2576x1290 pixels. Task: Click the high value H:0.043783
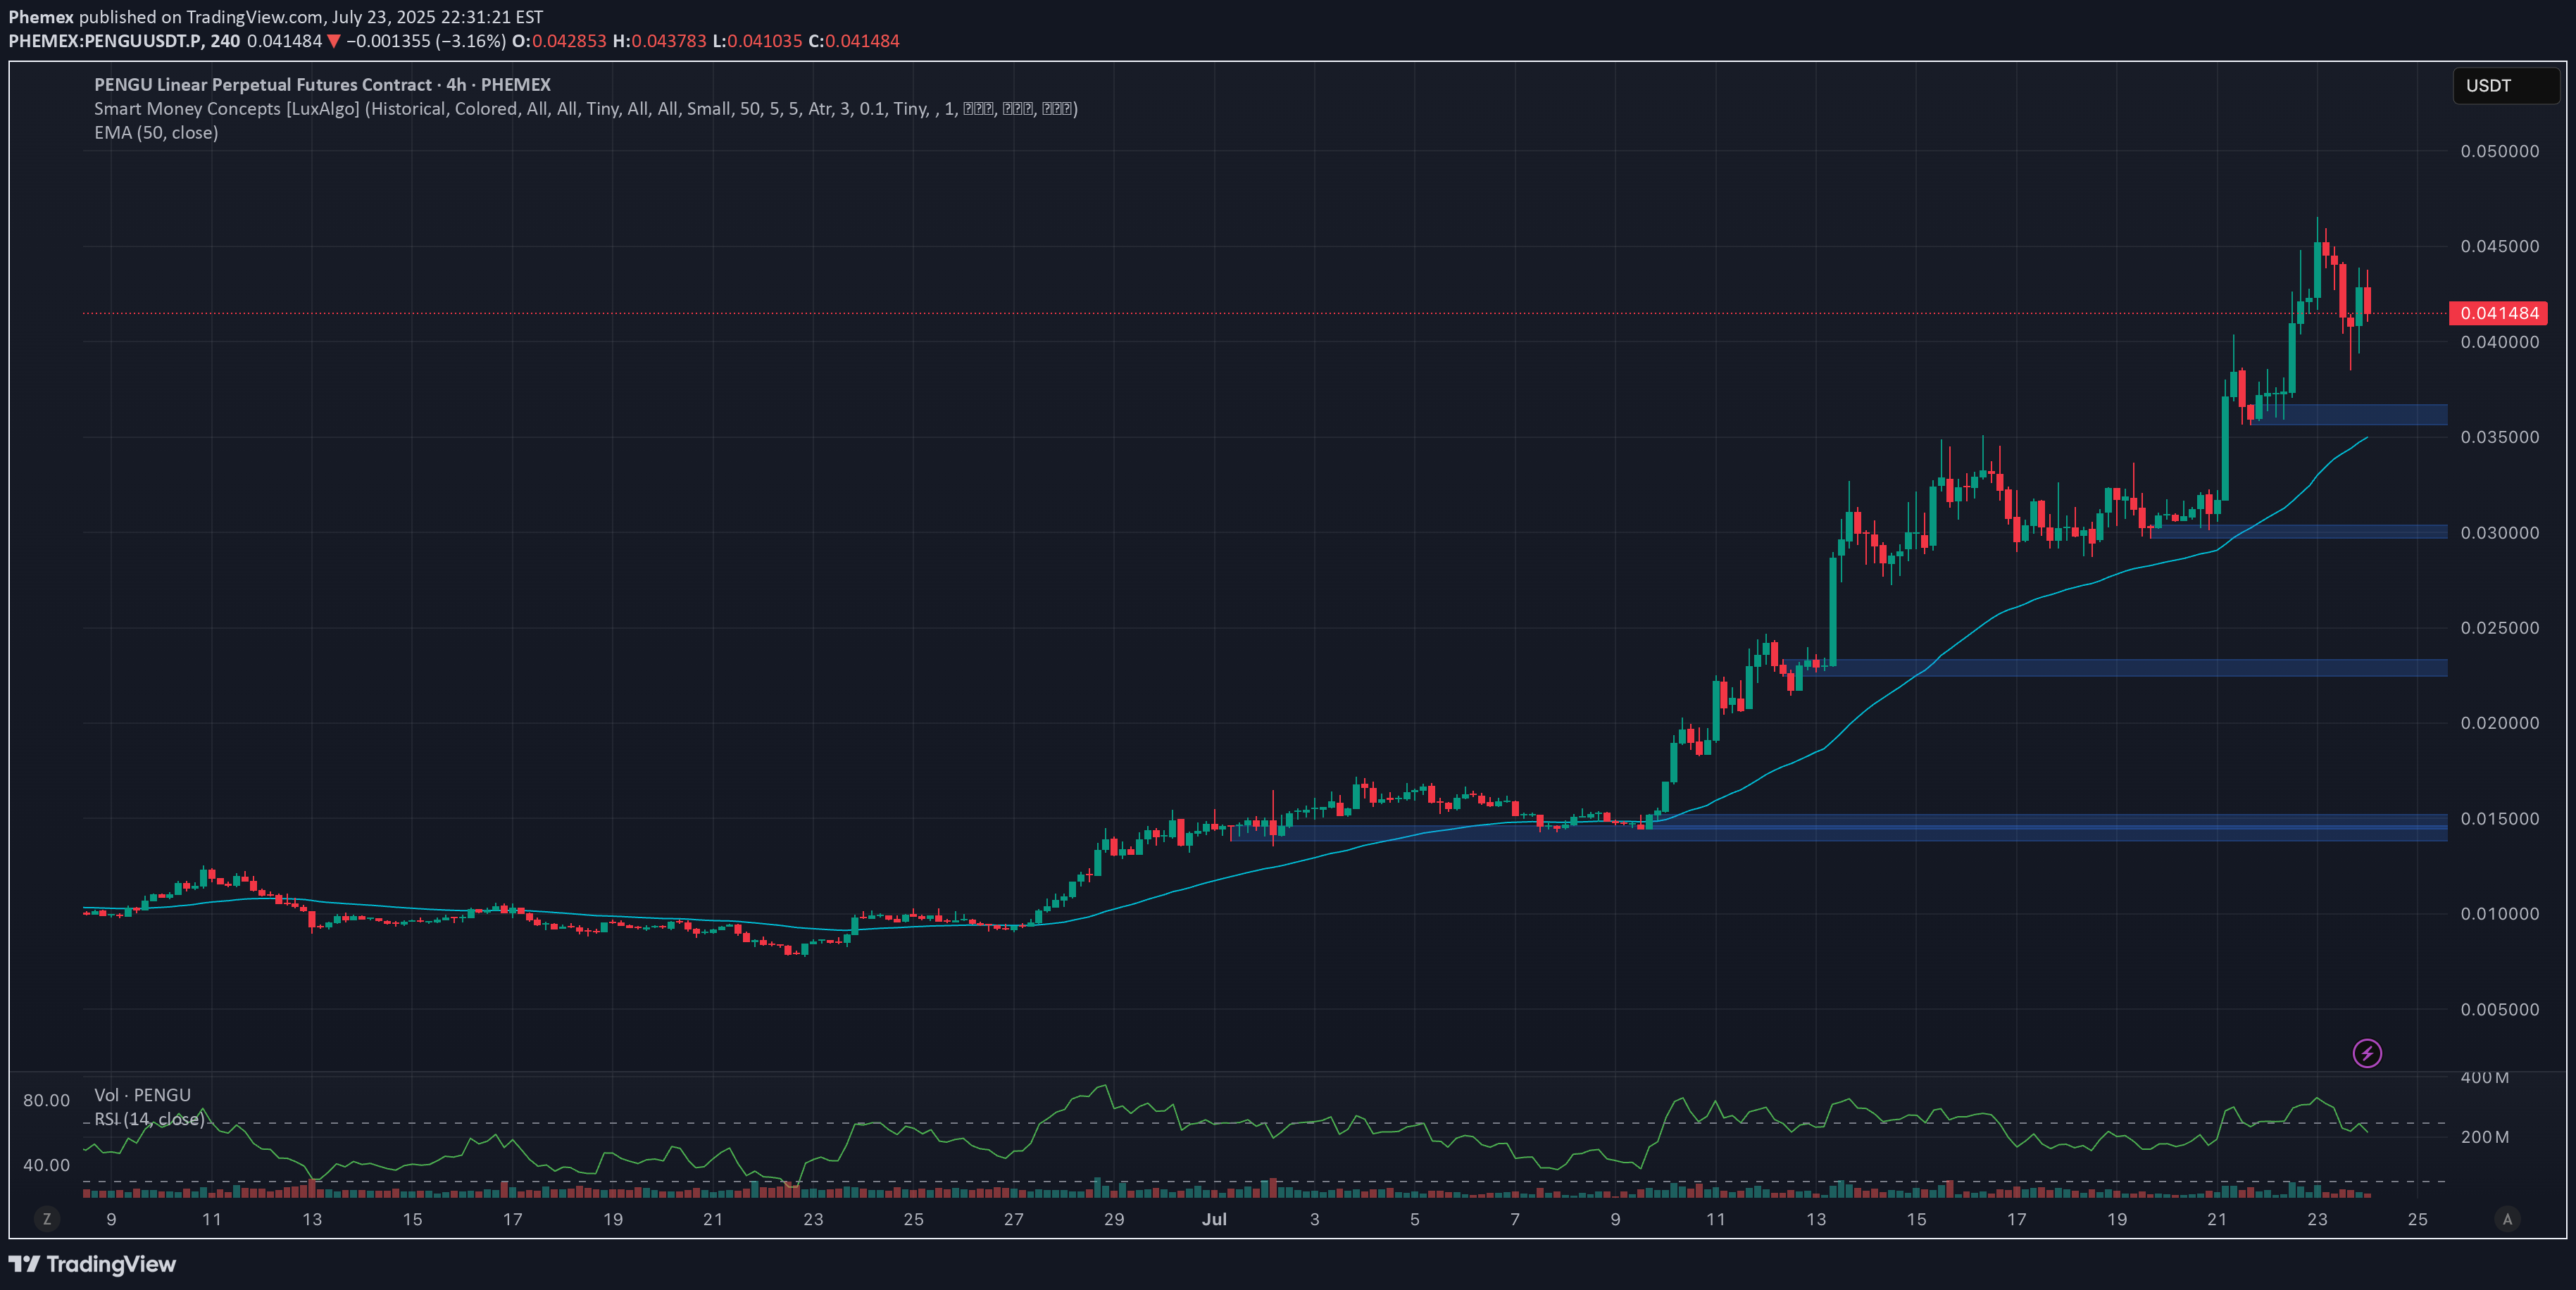coord(660,41)
